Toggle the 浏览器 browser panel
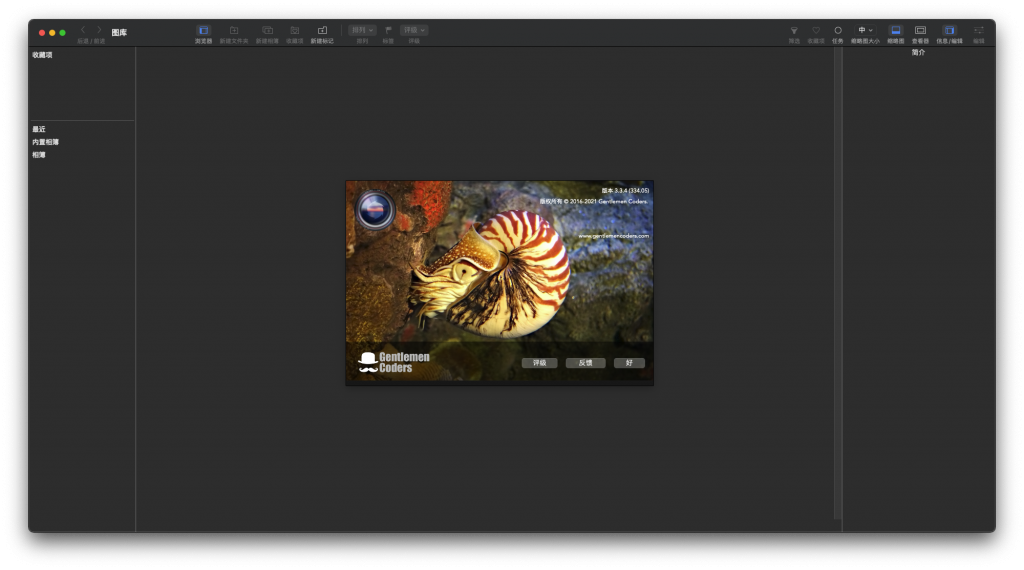Screen dimensions: 1024x570 204,31
